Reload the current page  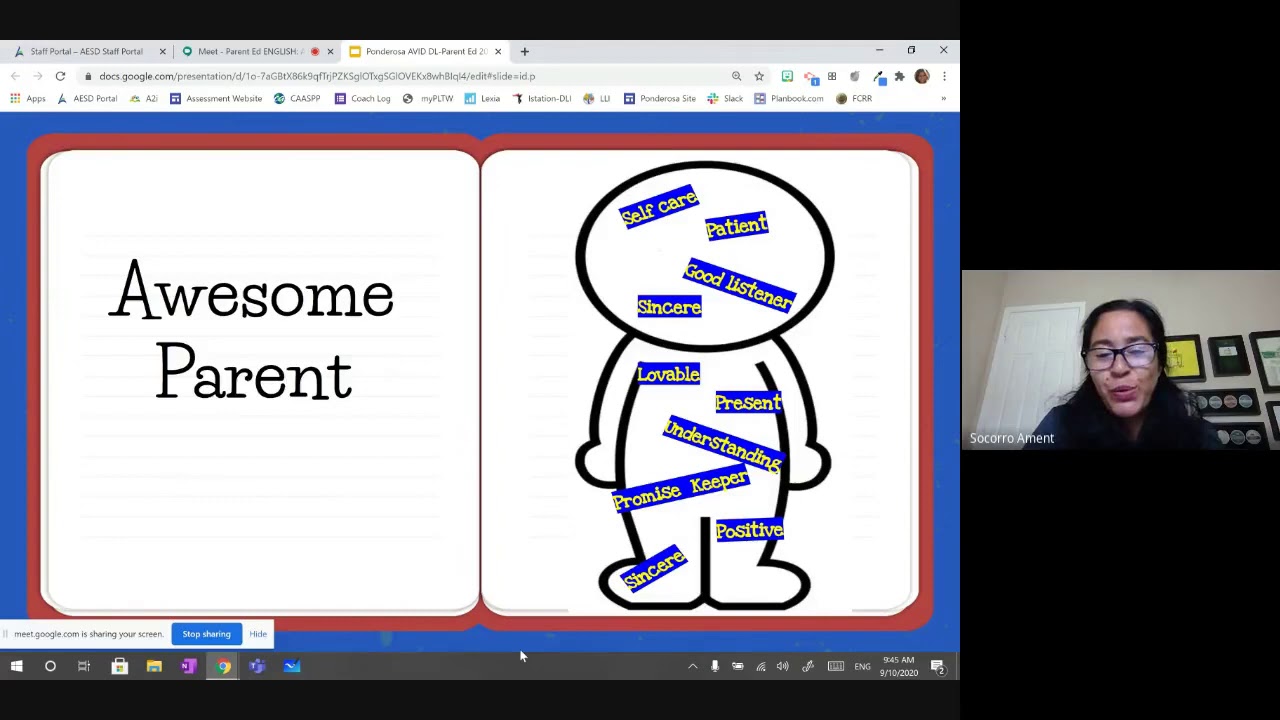60,76
